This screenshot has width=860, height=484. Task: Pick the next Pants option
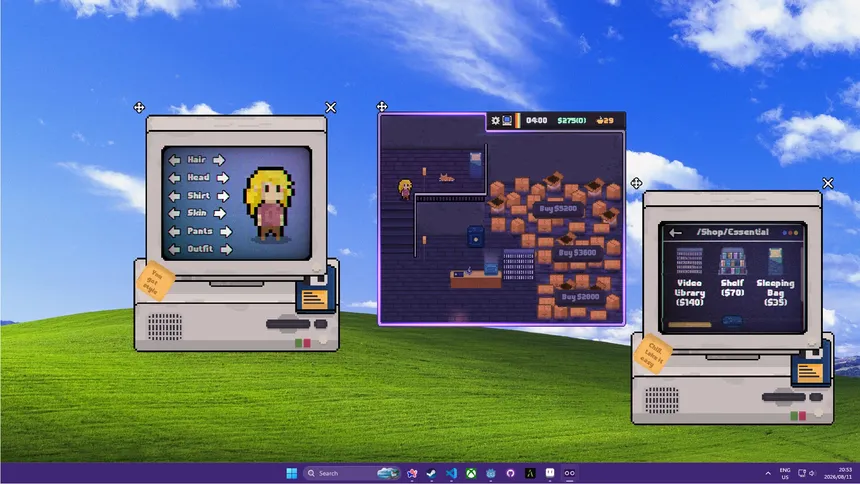(225, 232)
